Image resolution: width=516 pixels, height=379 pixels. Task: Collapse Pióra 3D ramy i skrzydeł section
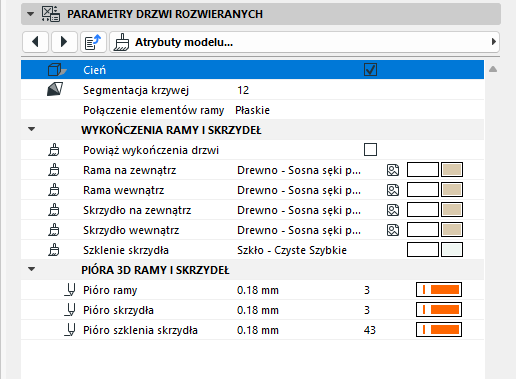pos(32,269)
